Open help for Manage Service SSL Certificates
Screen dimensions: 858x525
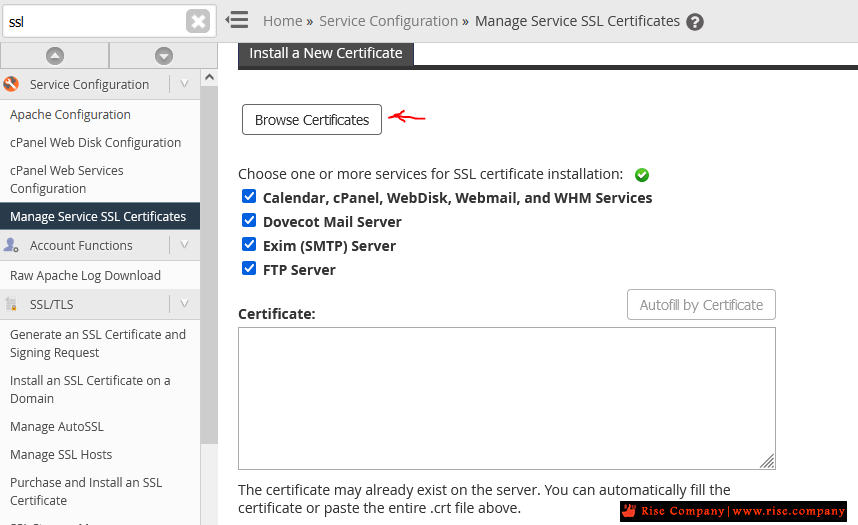(695, 22)
